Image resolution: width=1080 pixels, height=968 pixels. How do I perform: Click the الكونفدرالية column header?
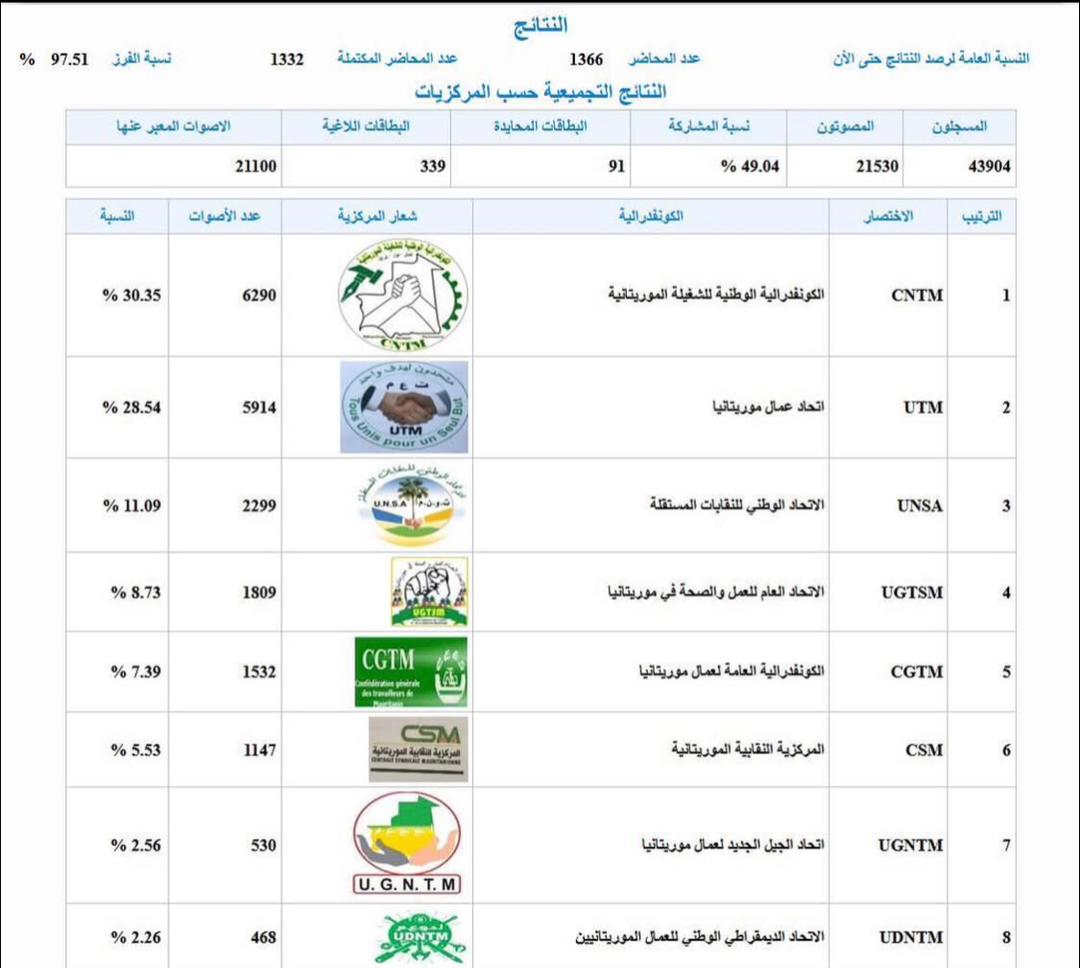click(651, 216)
